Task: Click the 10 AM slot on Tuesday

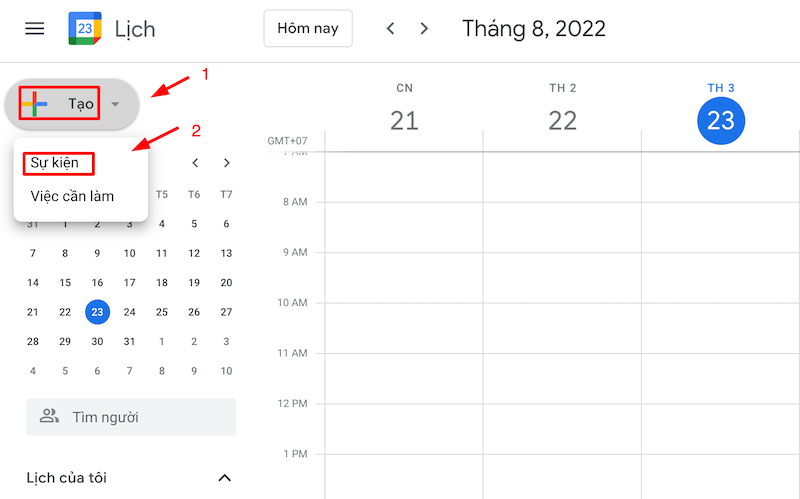Action: tap(720, 327)
